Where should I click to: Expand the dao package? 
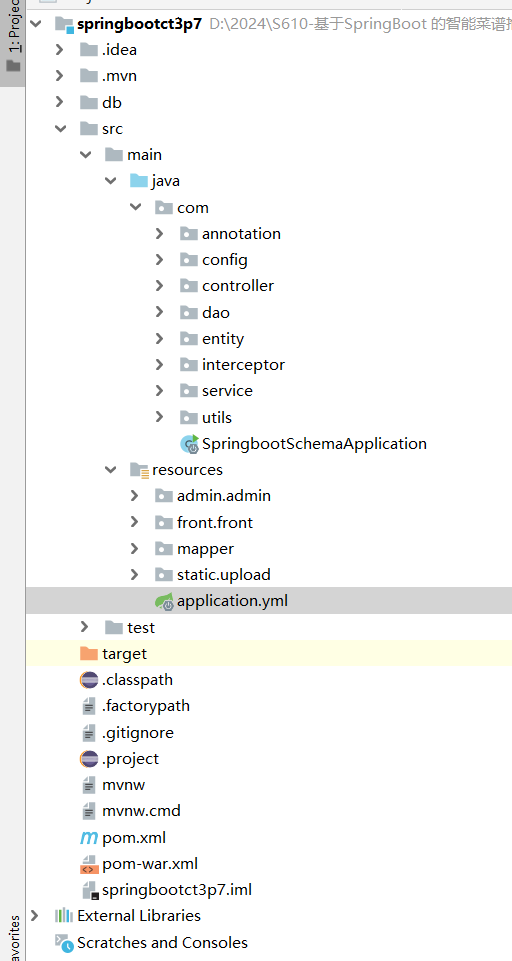159,312
